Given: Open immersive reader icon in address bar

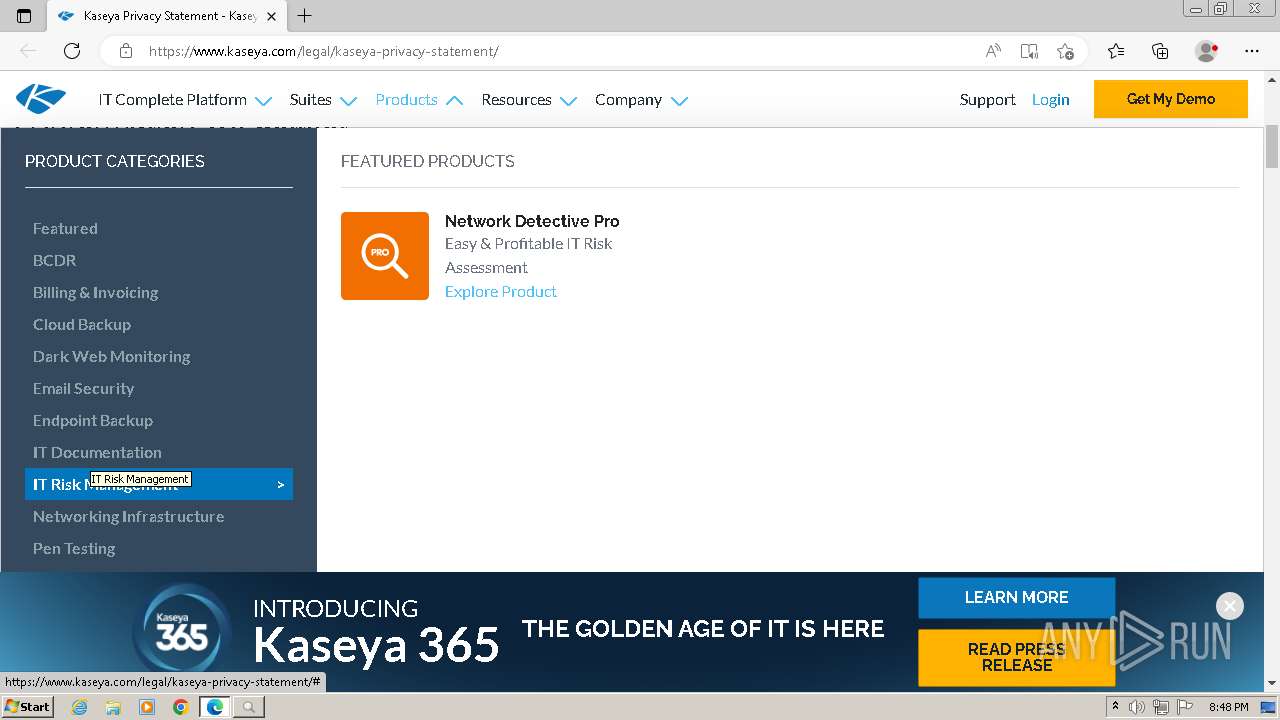Looking at the screenshot, I should [x=1029, y=51].
